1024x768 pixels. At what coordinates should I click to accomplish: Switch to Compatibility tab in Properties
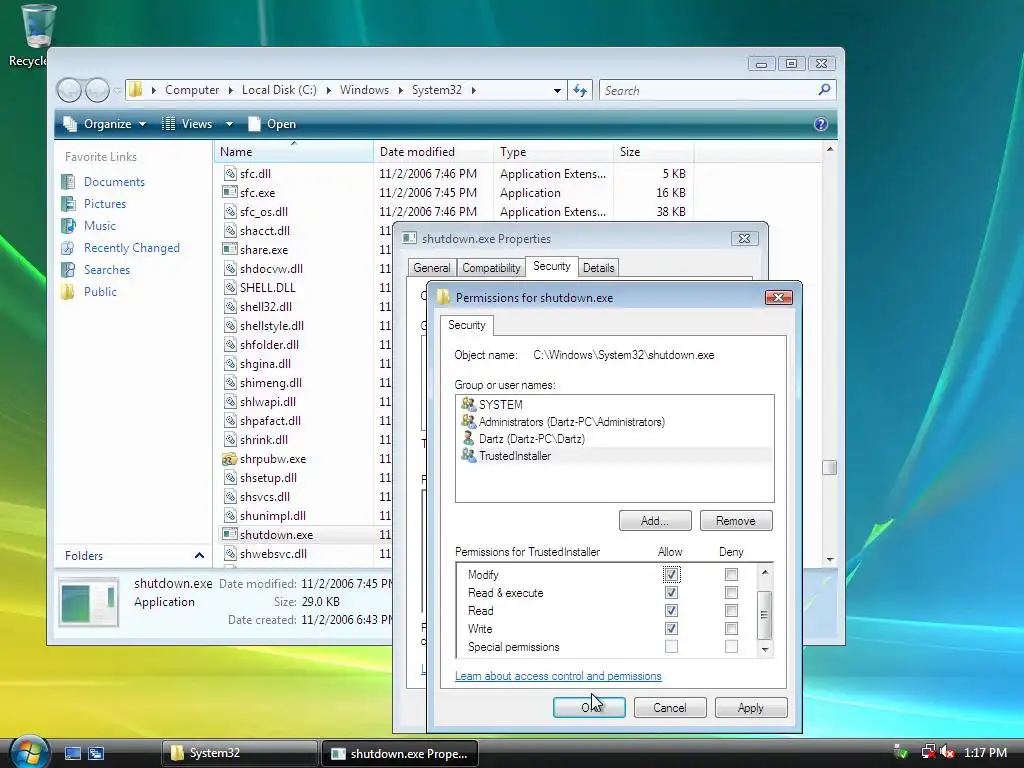click(491, 268)
